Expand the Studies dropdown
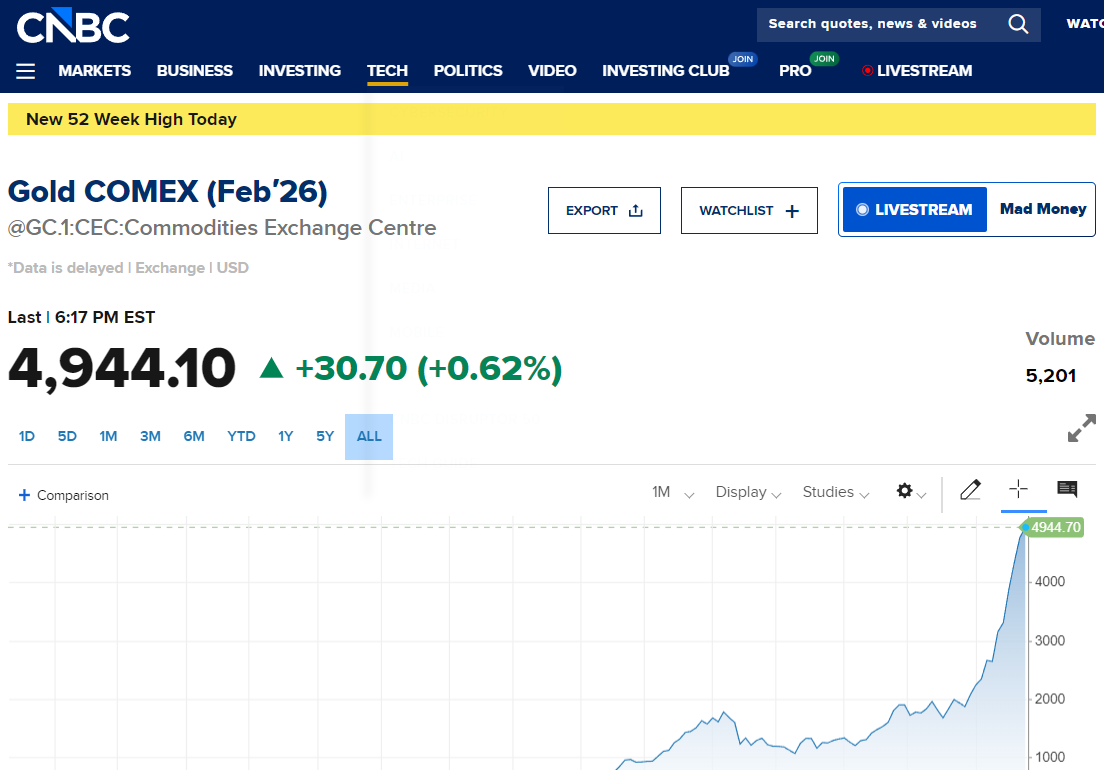Image resolution: width=1104 pixels, height=770 pixels. click(836, 492)
